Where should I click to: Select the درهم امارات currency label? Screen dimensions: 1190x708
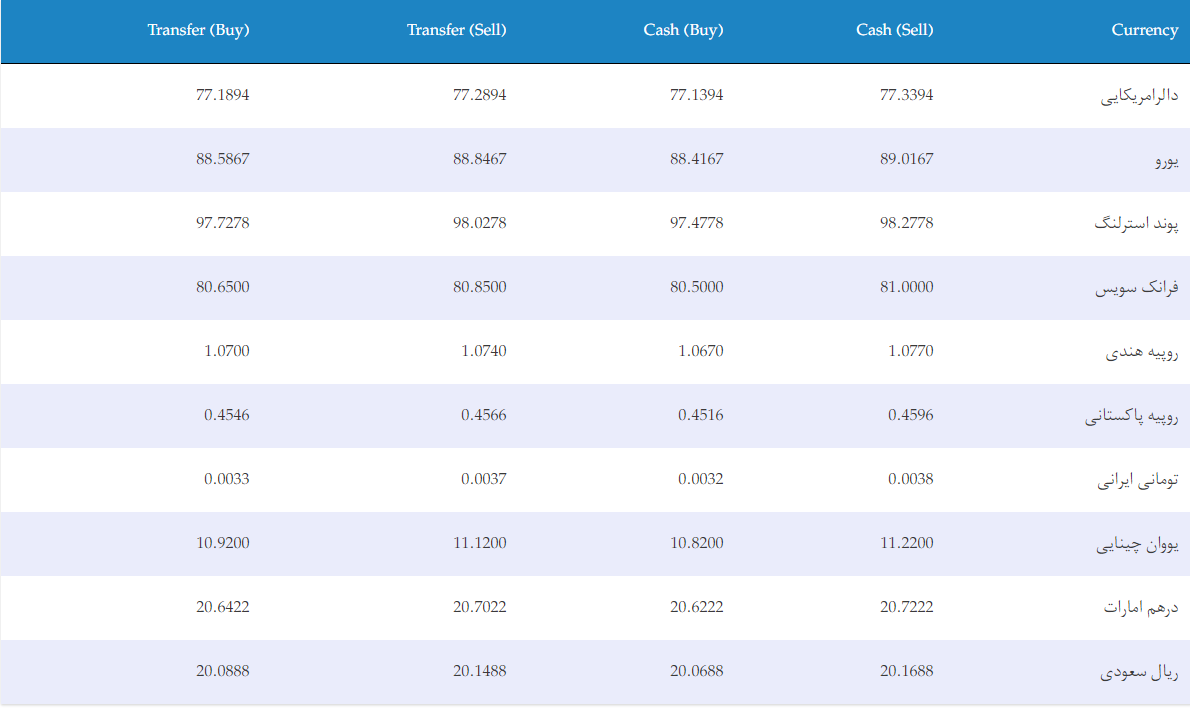(1141, 607)
